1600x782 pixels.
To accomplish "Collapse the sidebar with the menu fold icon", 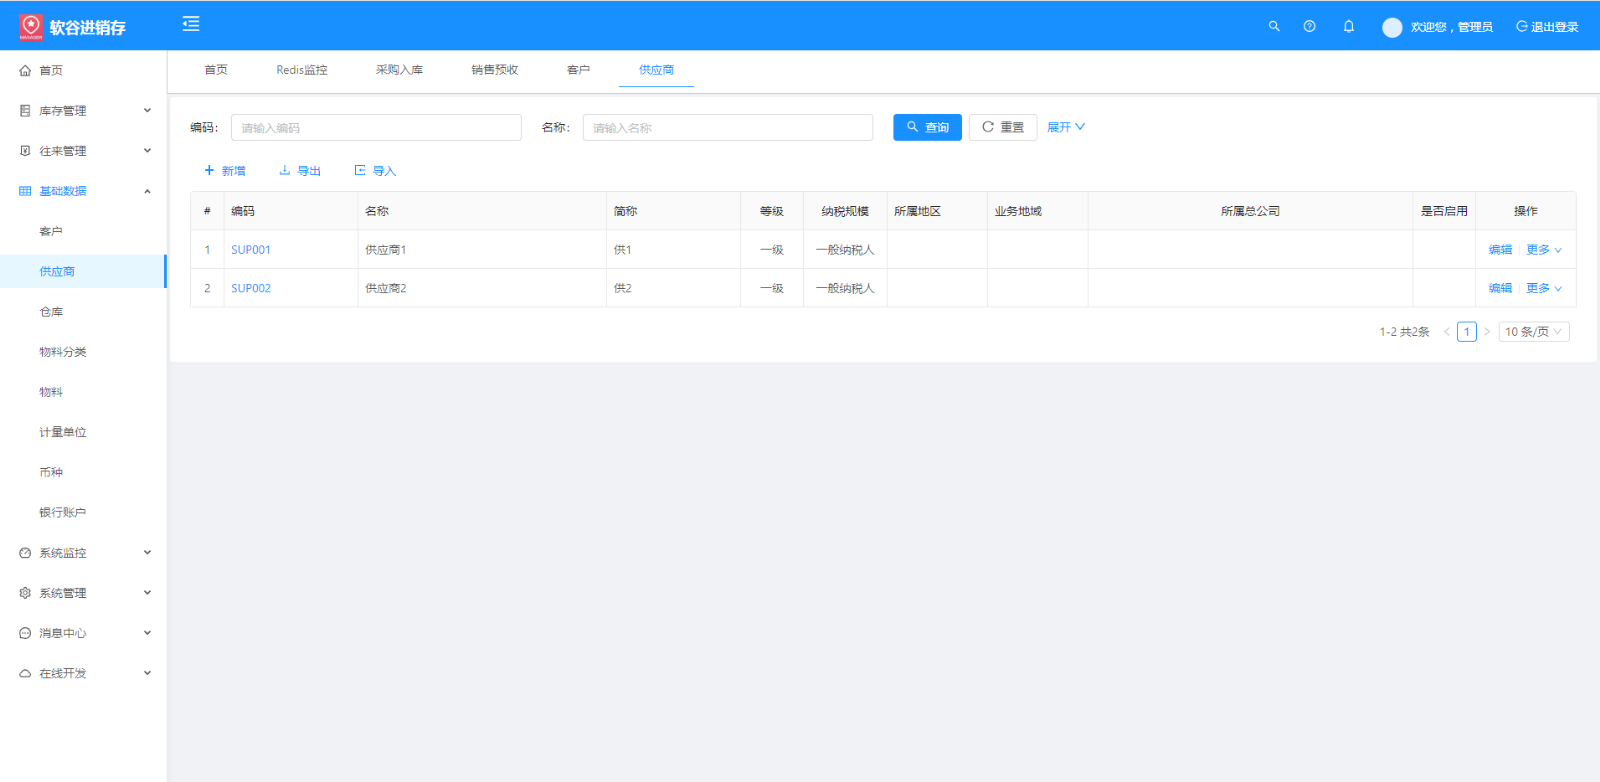I will point(191,24).
